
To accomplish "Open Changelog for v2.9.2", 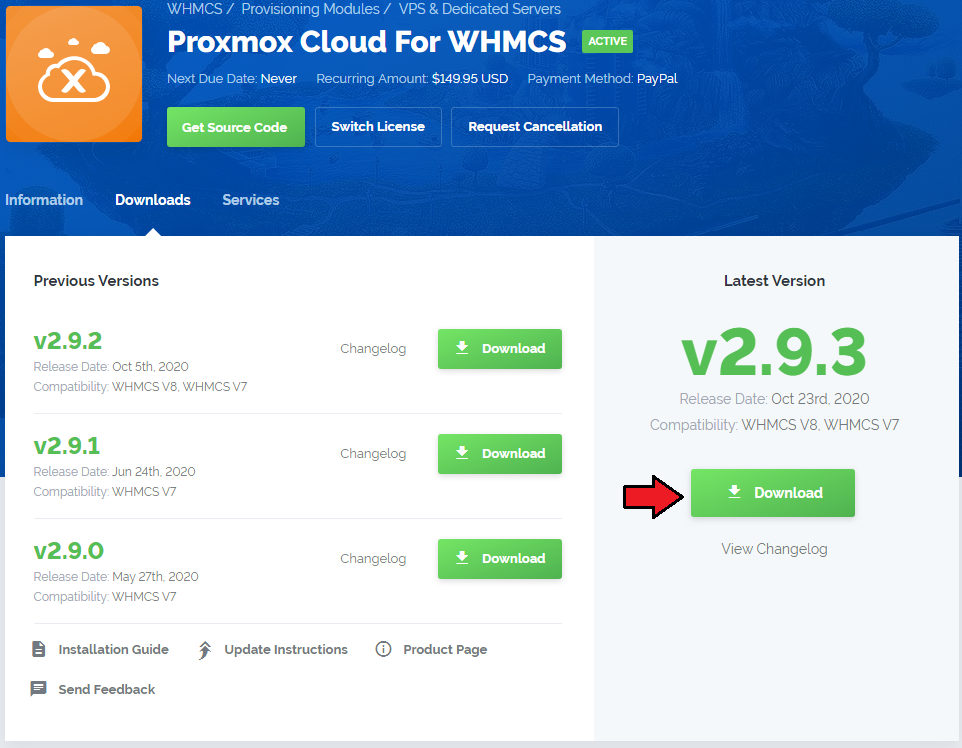I will [373, 349].
